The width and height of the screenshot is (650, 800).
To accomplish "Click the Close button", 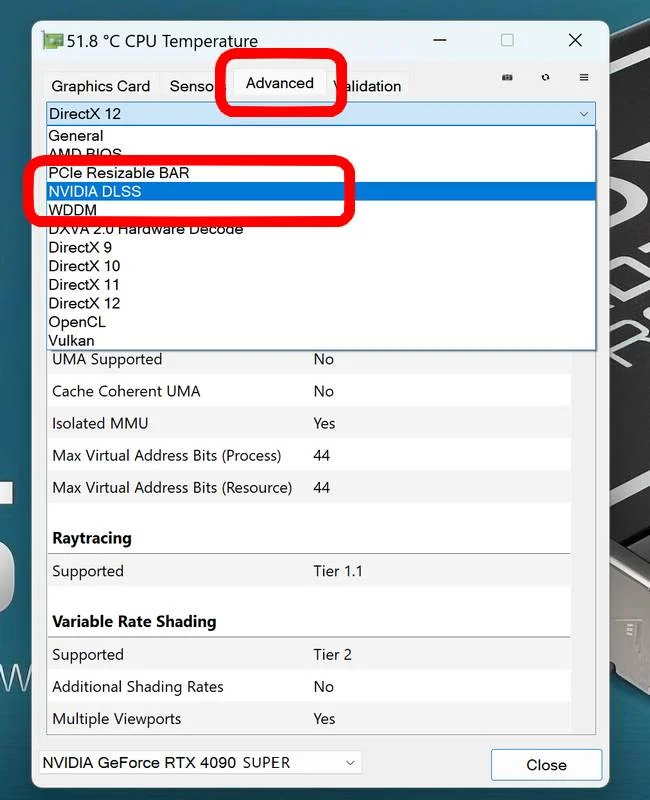I will click(x=546, y=765).
